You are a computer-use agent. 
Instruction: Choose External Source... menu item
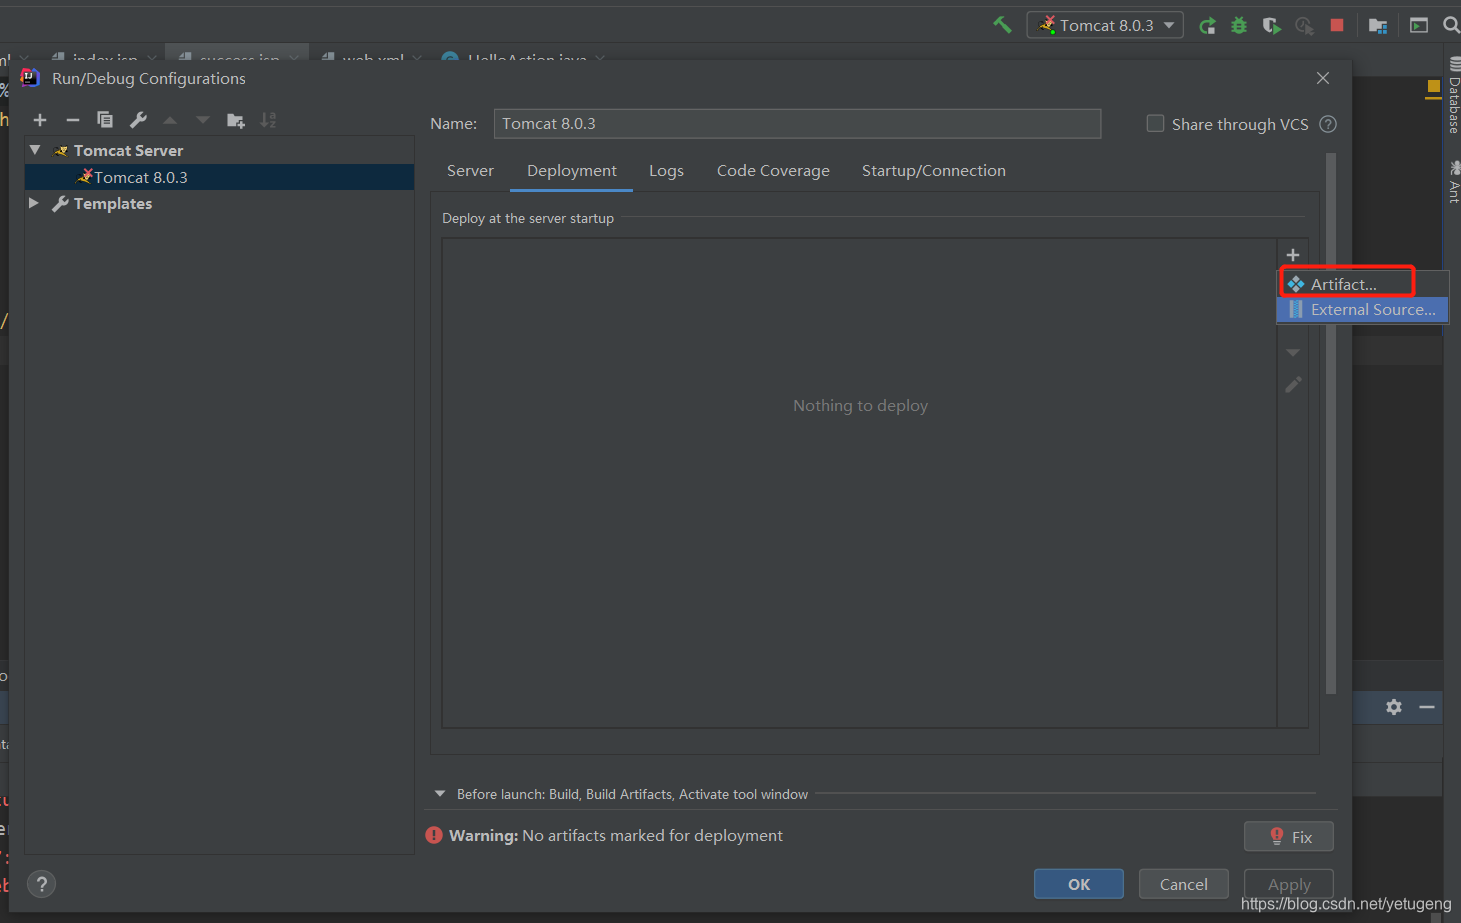1362,310
